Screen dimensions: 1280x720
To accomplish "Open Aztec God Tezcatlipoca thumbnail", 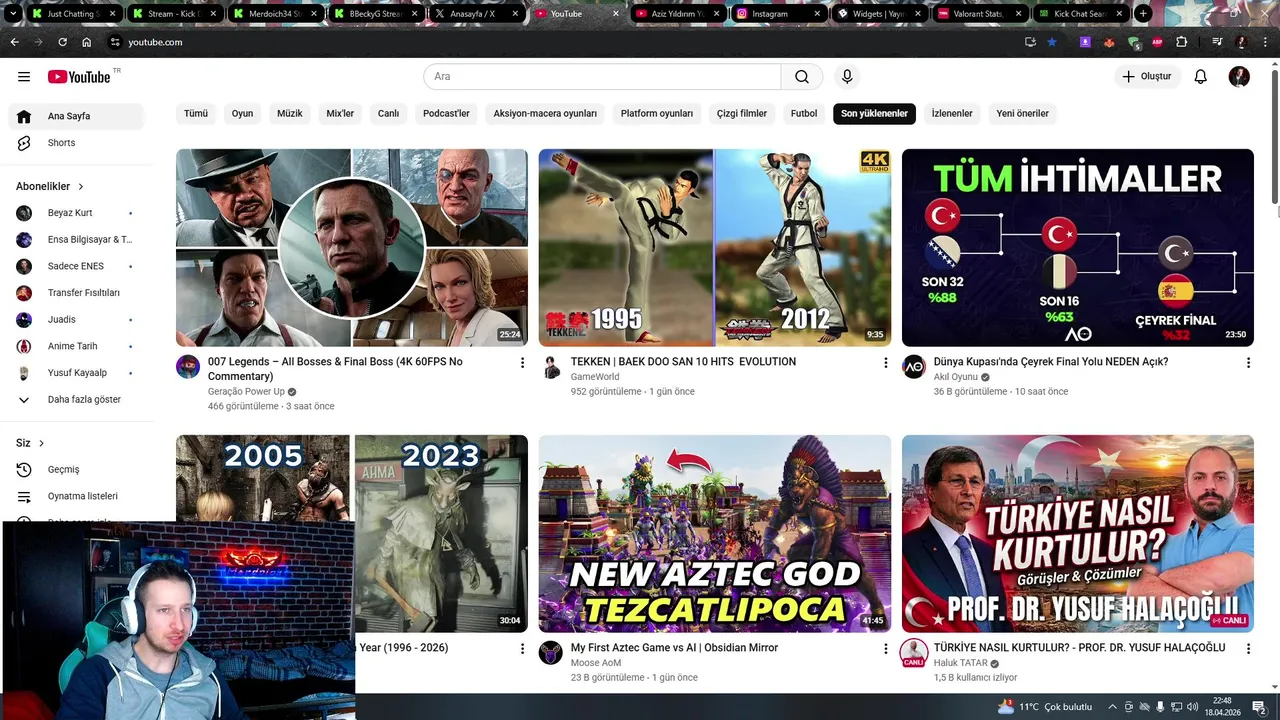I will click(x=715, y=534).
